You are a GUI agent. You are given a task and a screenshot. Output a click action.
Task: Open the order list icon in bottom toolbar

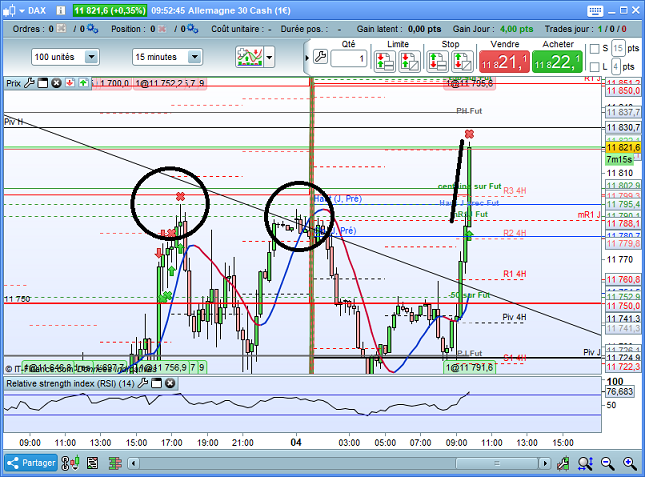pyautogui.click(x=93, y=463)
